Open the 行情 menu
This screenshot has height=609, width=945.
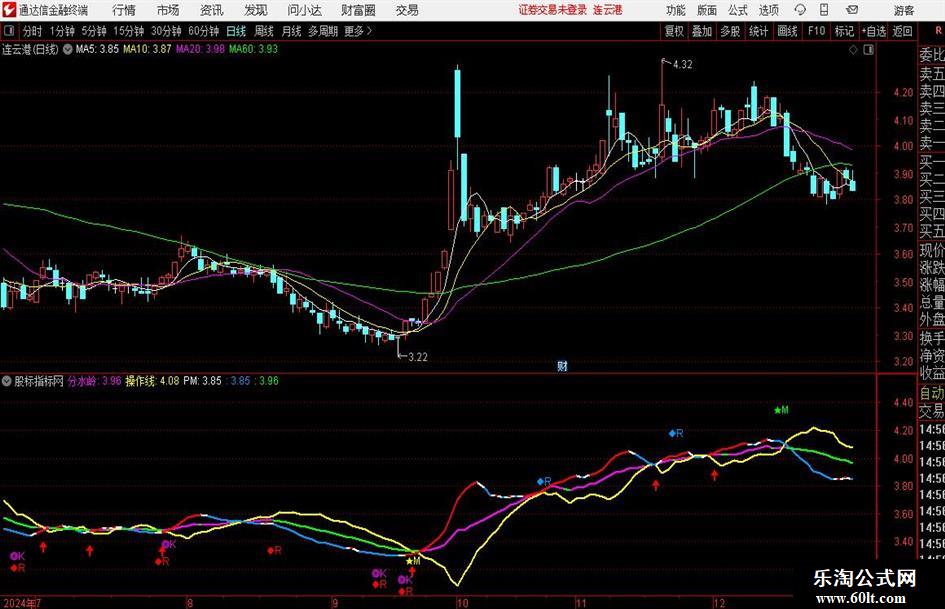pos(124,10)
